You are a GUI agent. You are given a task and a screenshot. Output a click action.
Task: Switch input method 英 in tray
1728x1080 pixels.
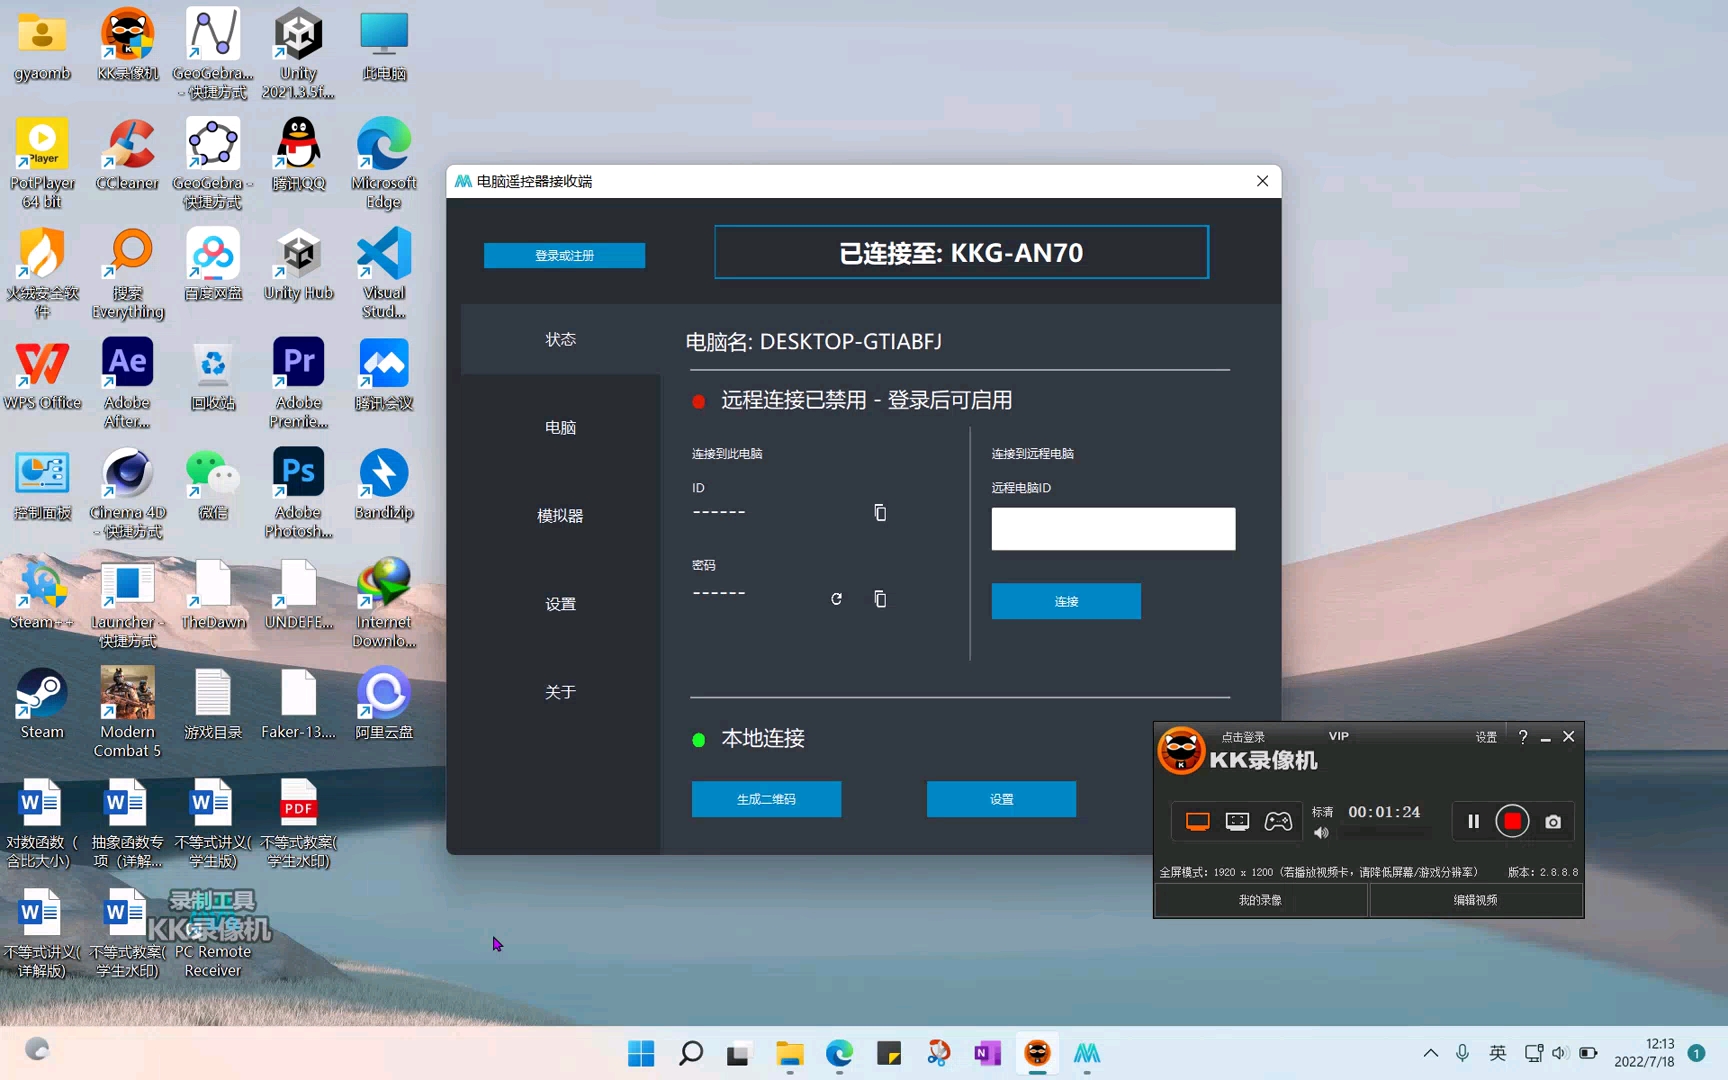1497,1053
